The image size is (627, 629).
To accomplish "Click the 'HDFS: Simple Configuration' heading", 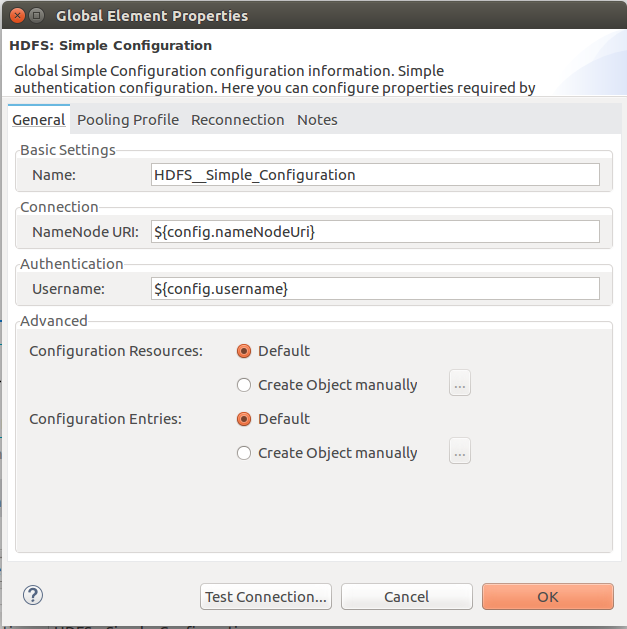I will pyautogui.click(x=111, y=45).
